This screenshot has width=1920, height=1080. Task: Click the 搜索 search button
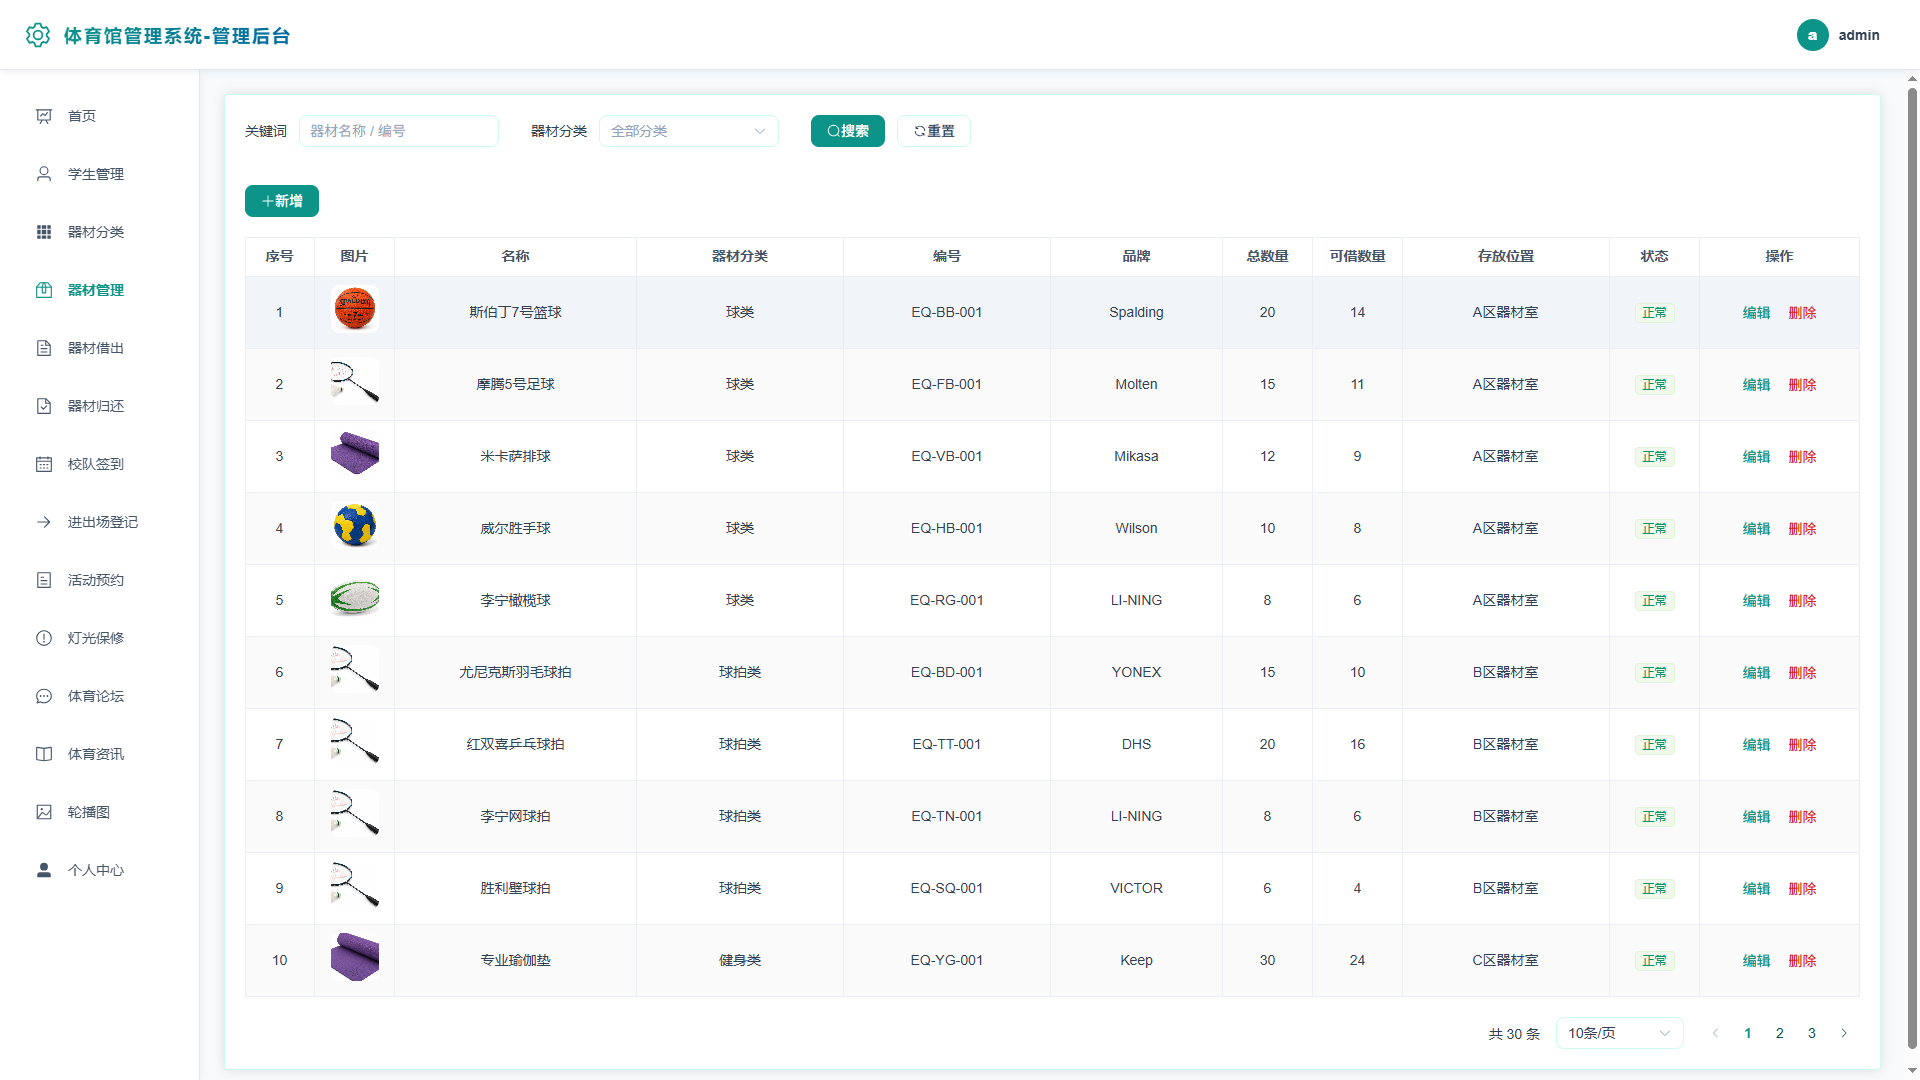847,131
